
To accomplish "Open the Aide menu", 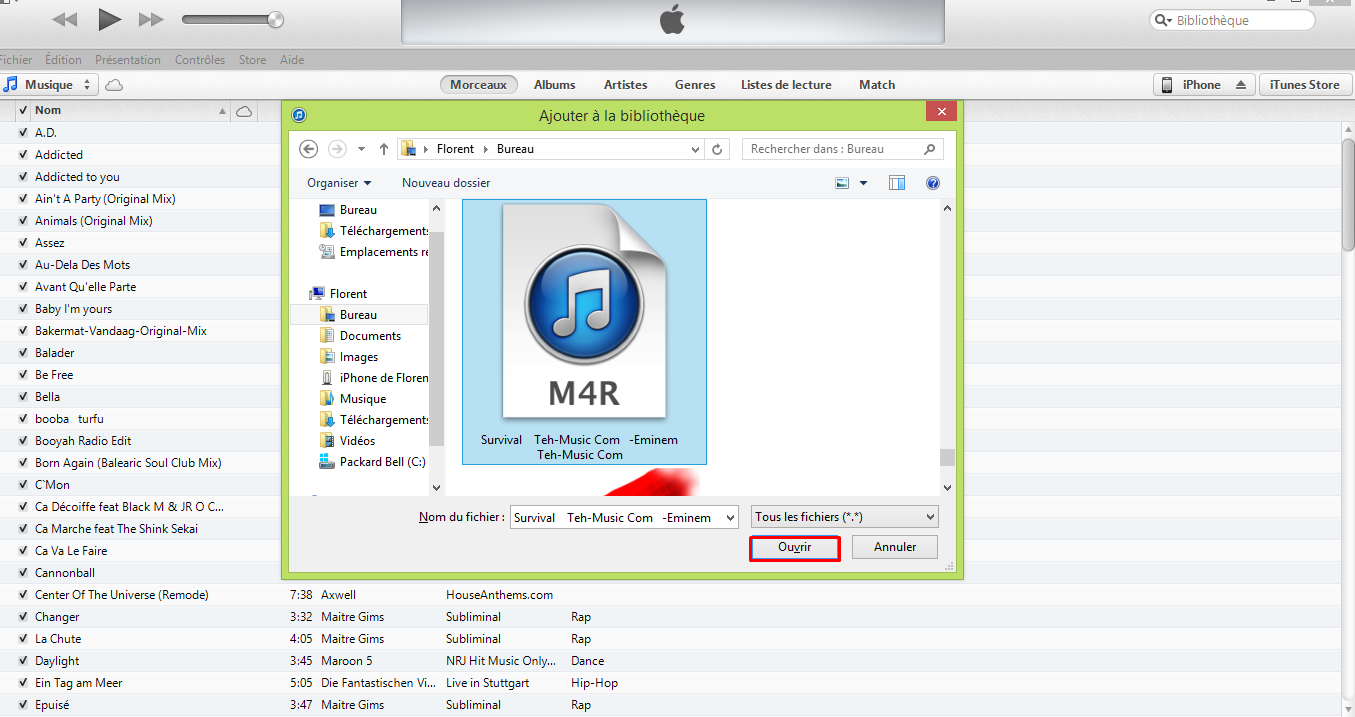I will point(292,60).
